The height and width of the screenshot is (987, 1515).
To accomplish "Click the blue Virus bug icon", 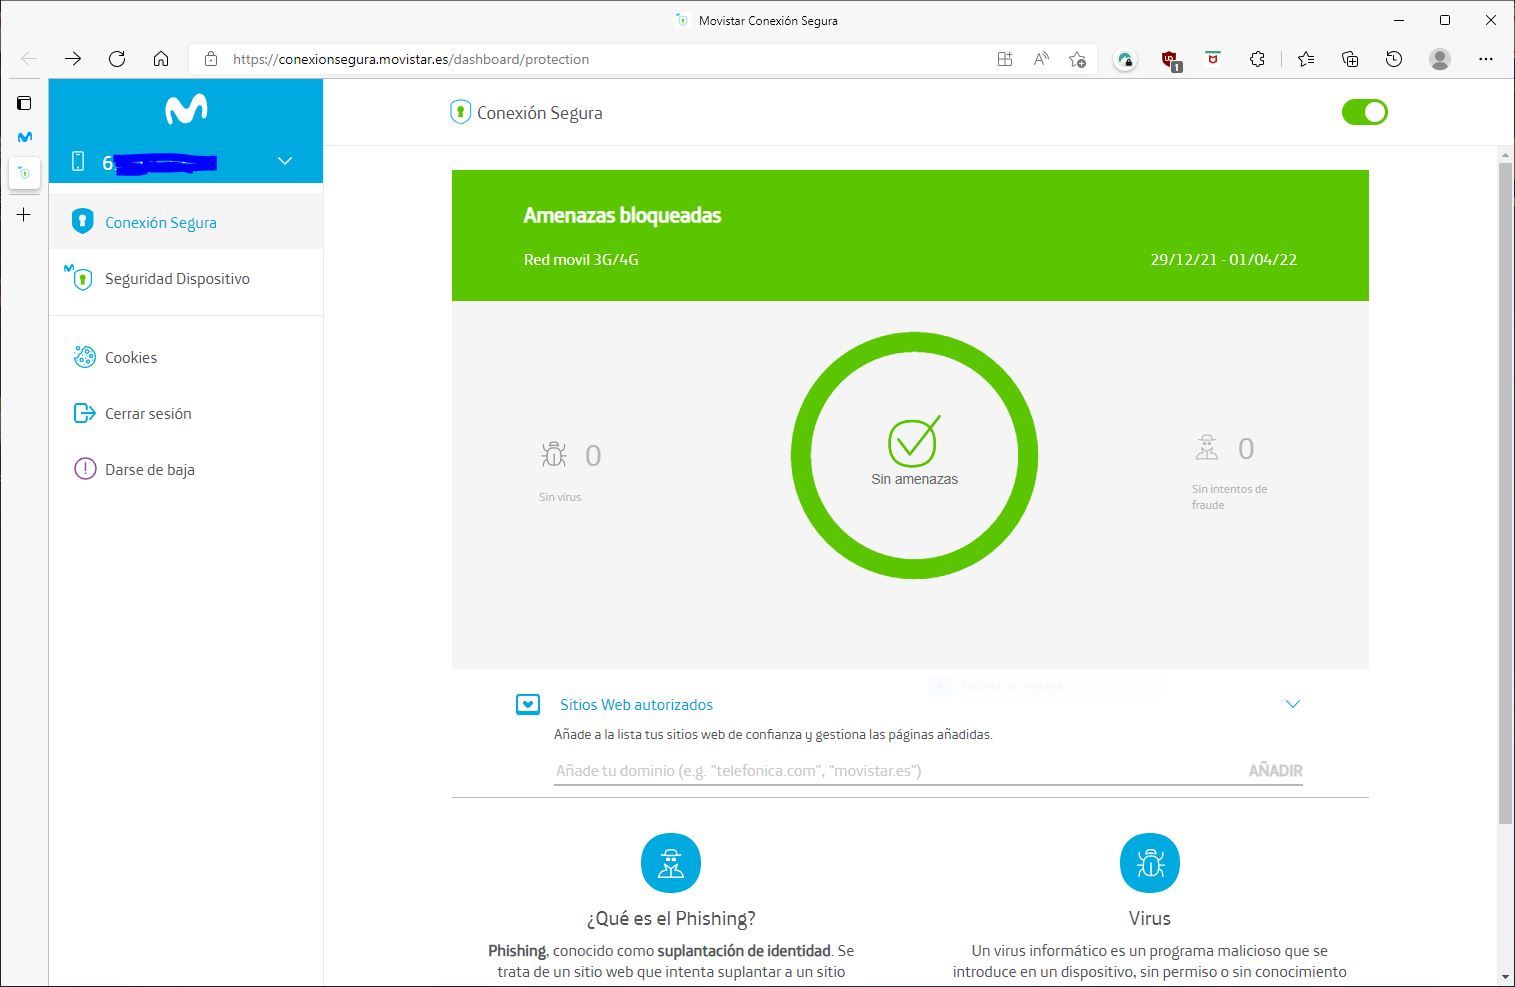I will tap(1149, 863).
